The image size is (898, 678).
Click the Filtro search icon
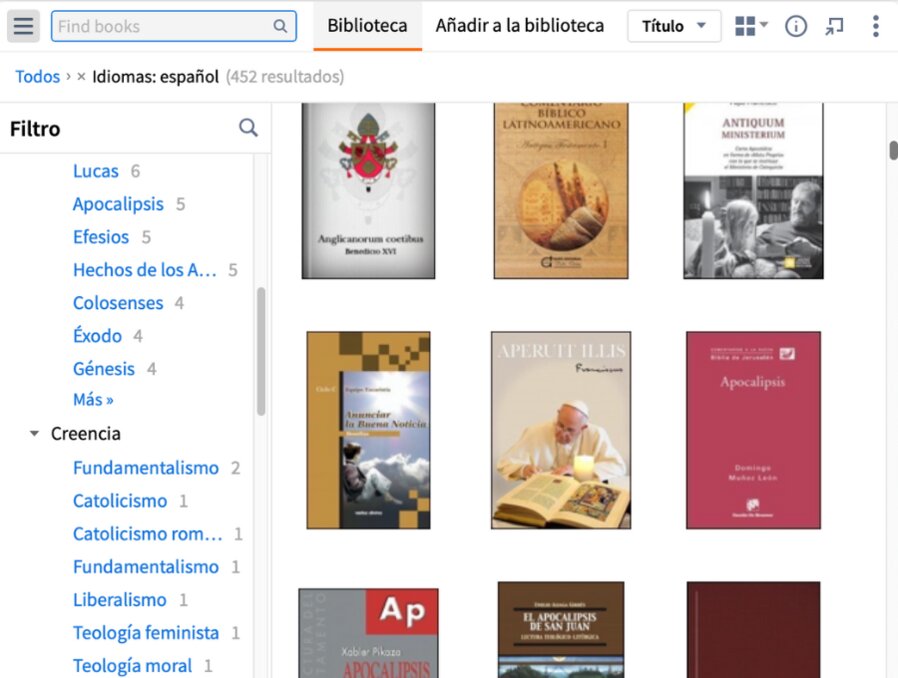pyautogui.click(x=248, y=128)
